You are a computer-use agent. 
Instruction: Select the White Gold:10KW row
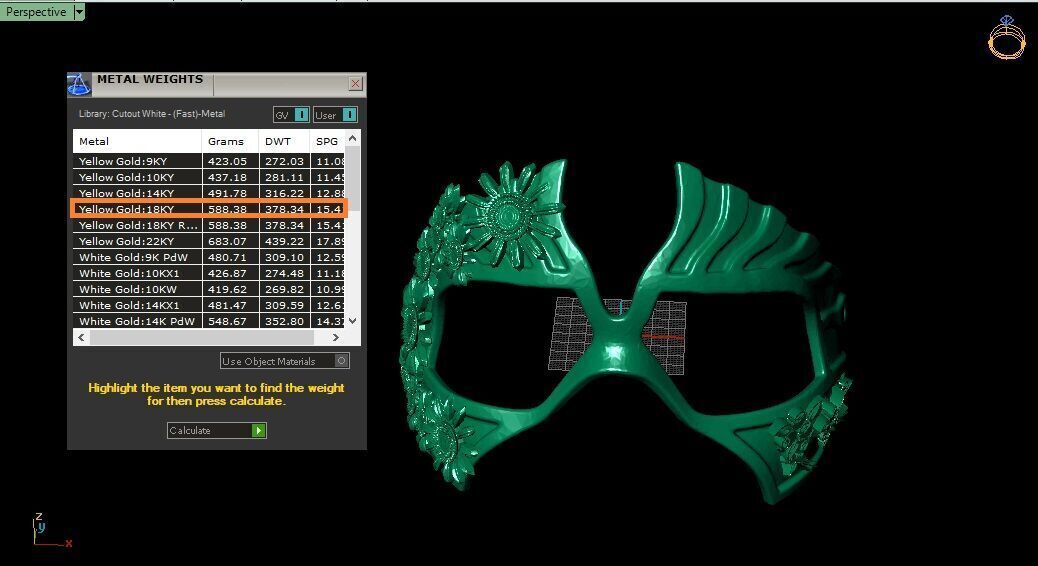pyautogui.click(x=209, y=289)
